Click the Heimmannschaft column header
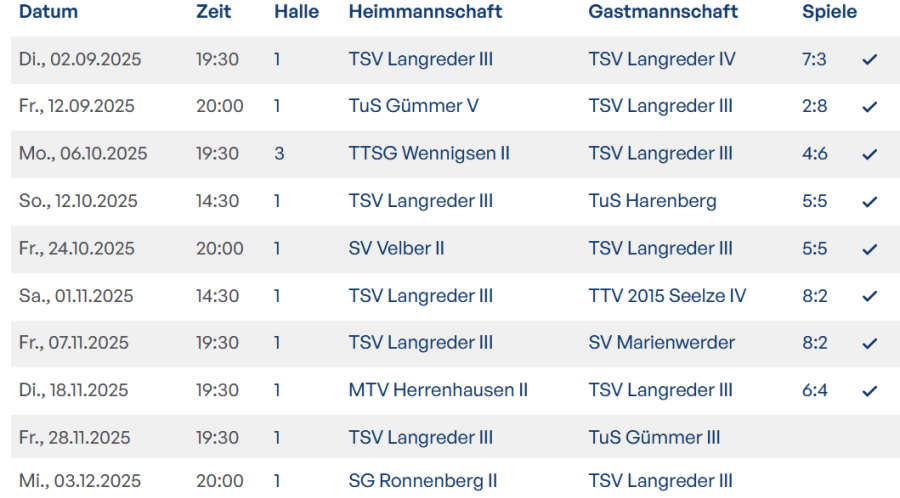This screenshot has width=900, height=498. [x=425, y=12]
